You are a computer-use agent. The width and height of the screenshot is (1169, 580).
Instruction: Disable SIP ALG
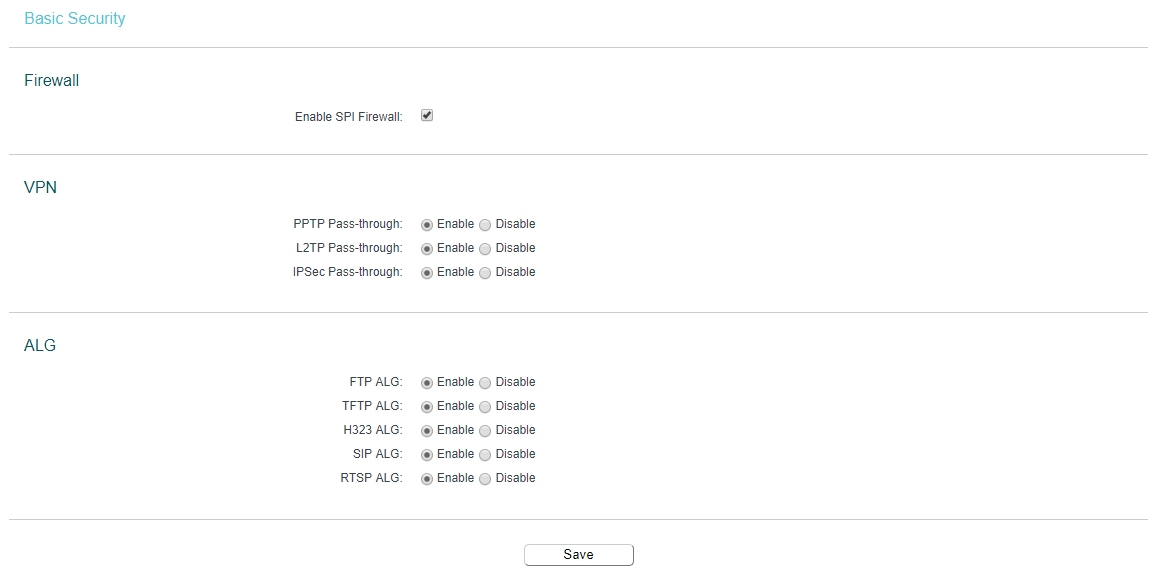[x=485, y=454]
